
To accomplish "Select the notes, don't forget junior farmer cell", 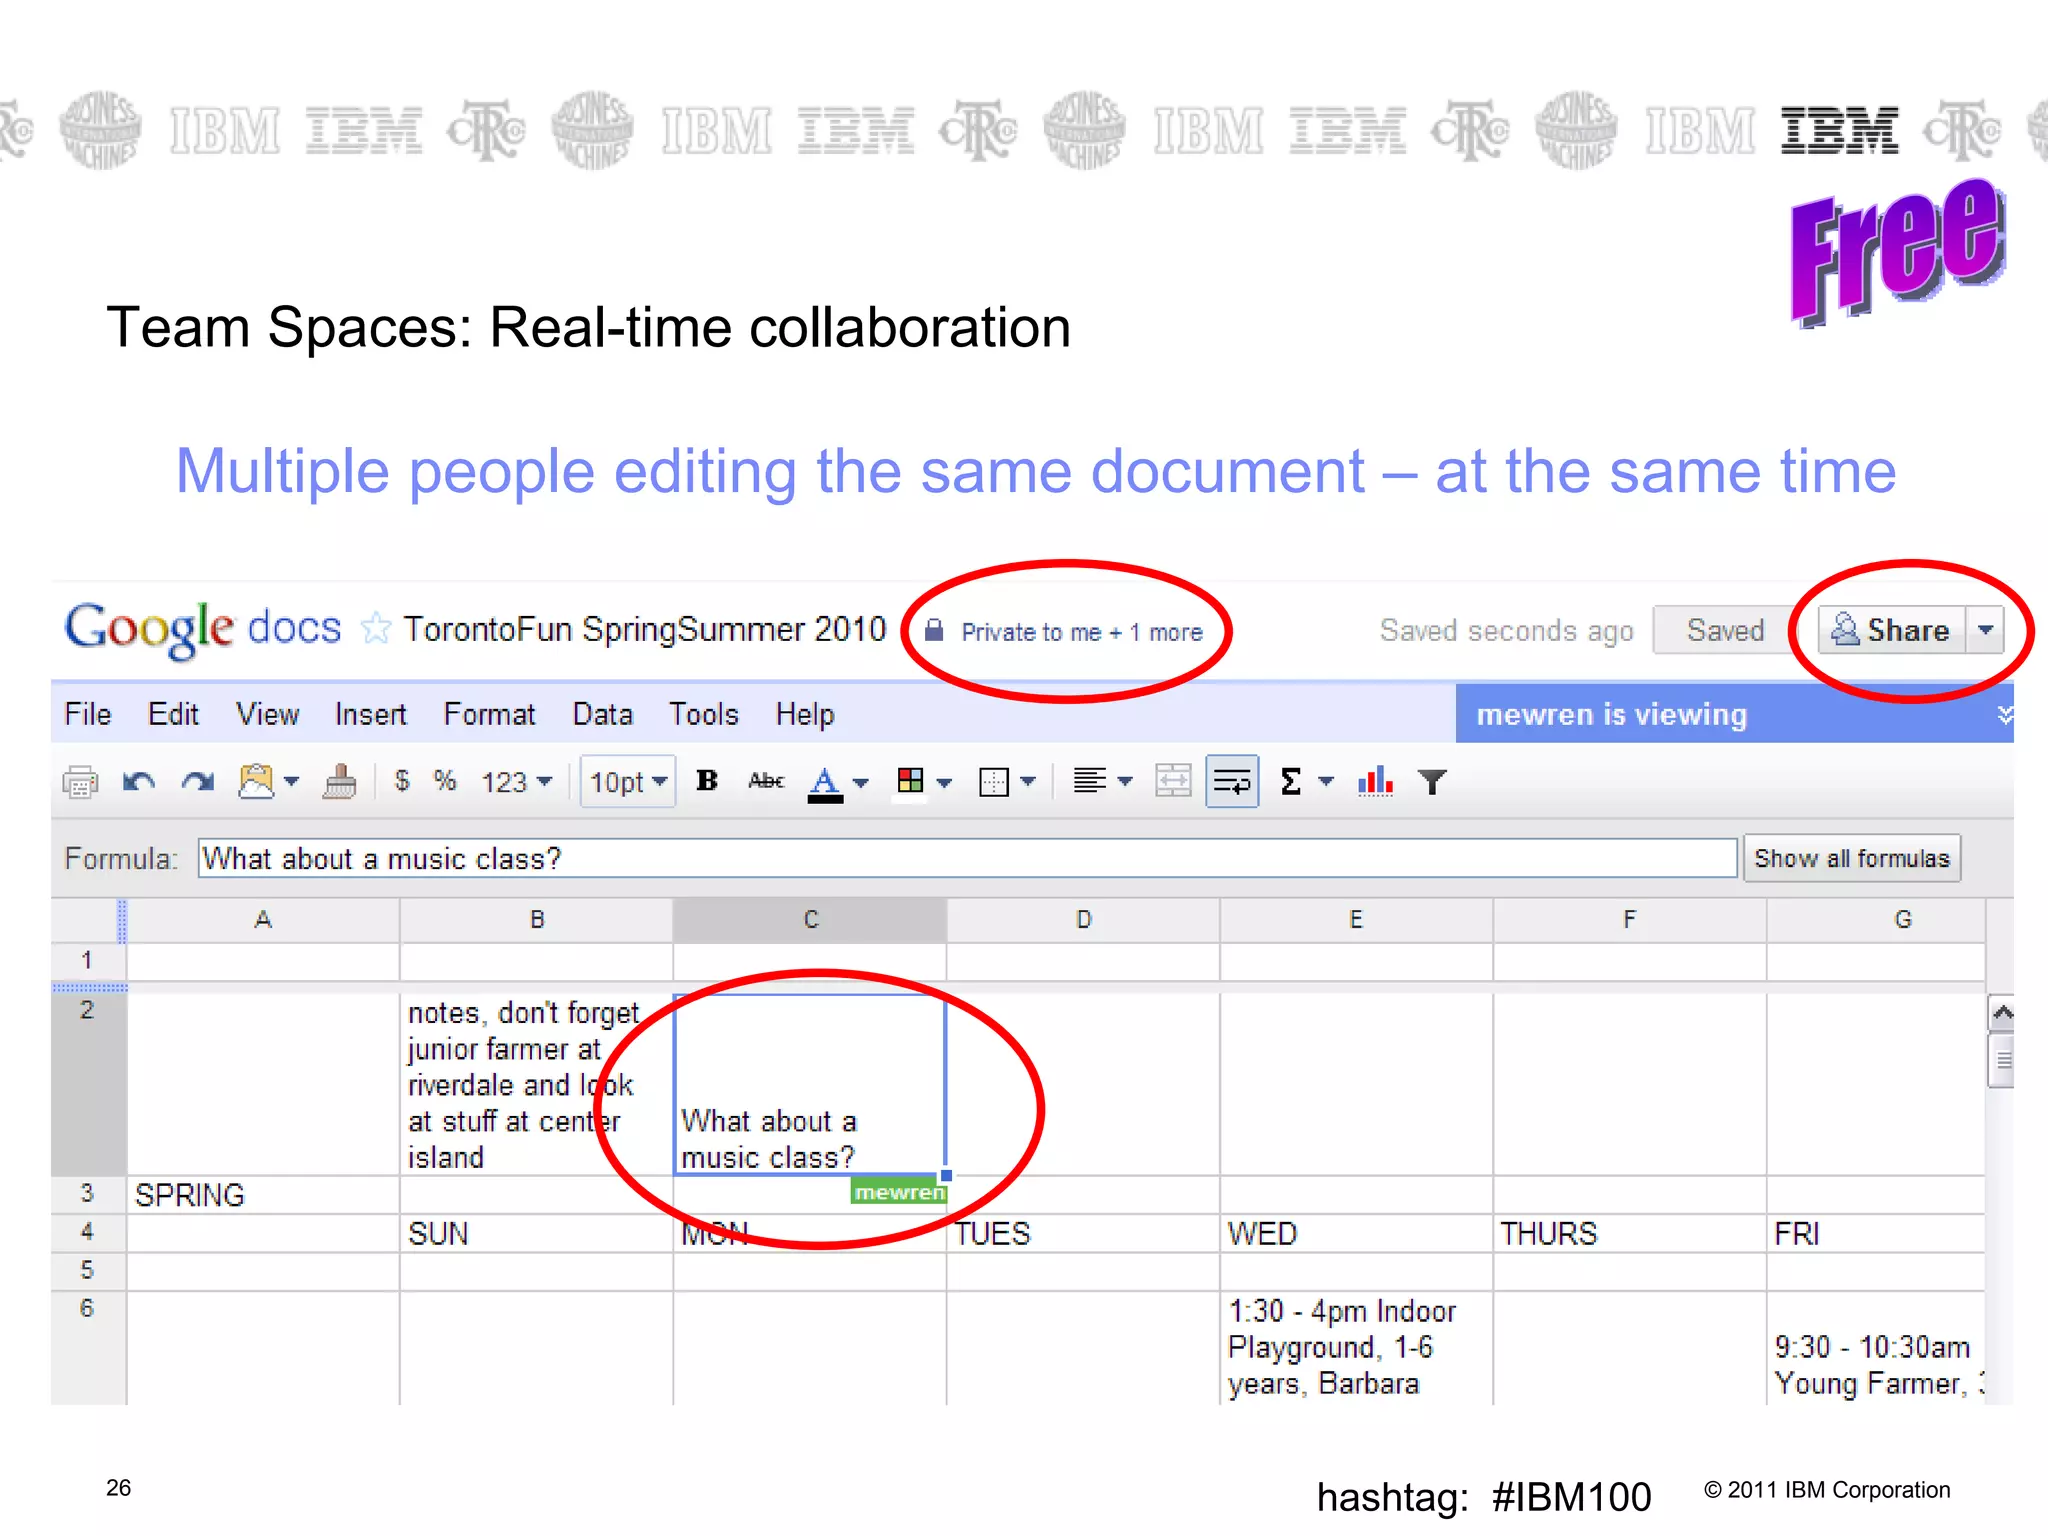I will click(536, 1084).
